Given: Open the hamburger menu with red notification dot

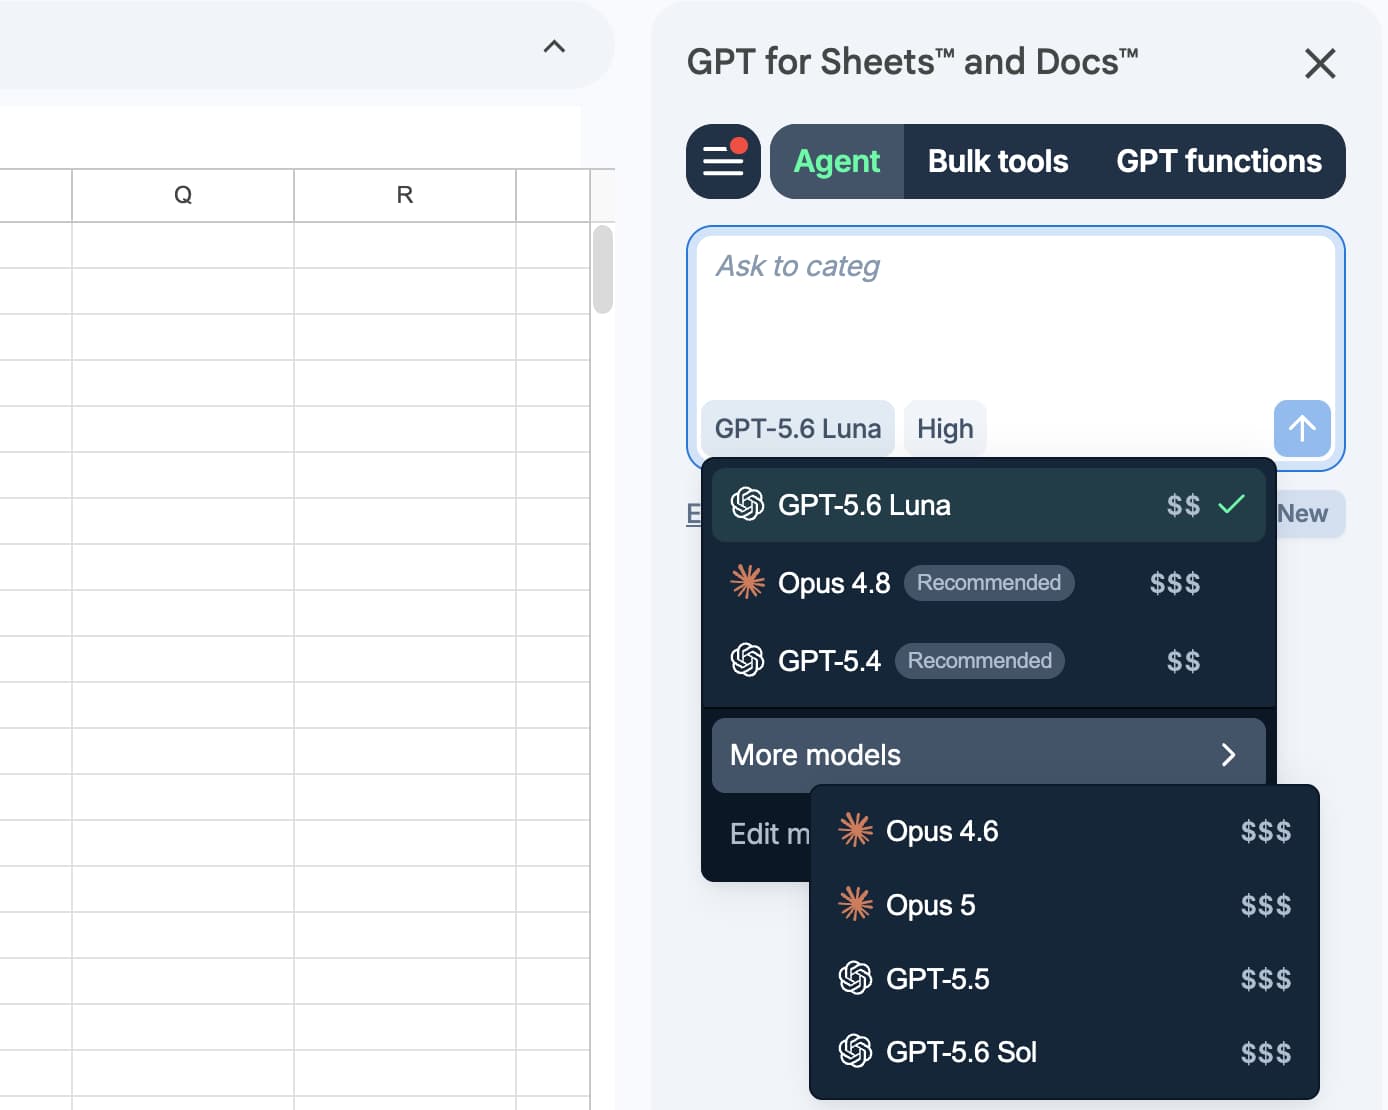Looking at the screenshot, I should click(723, 161).
